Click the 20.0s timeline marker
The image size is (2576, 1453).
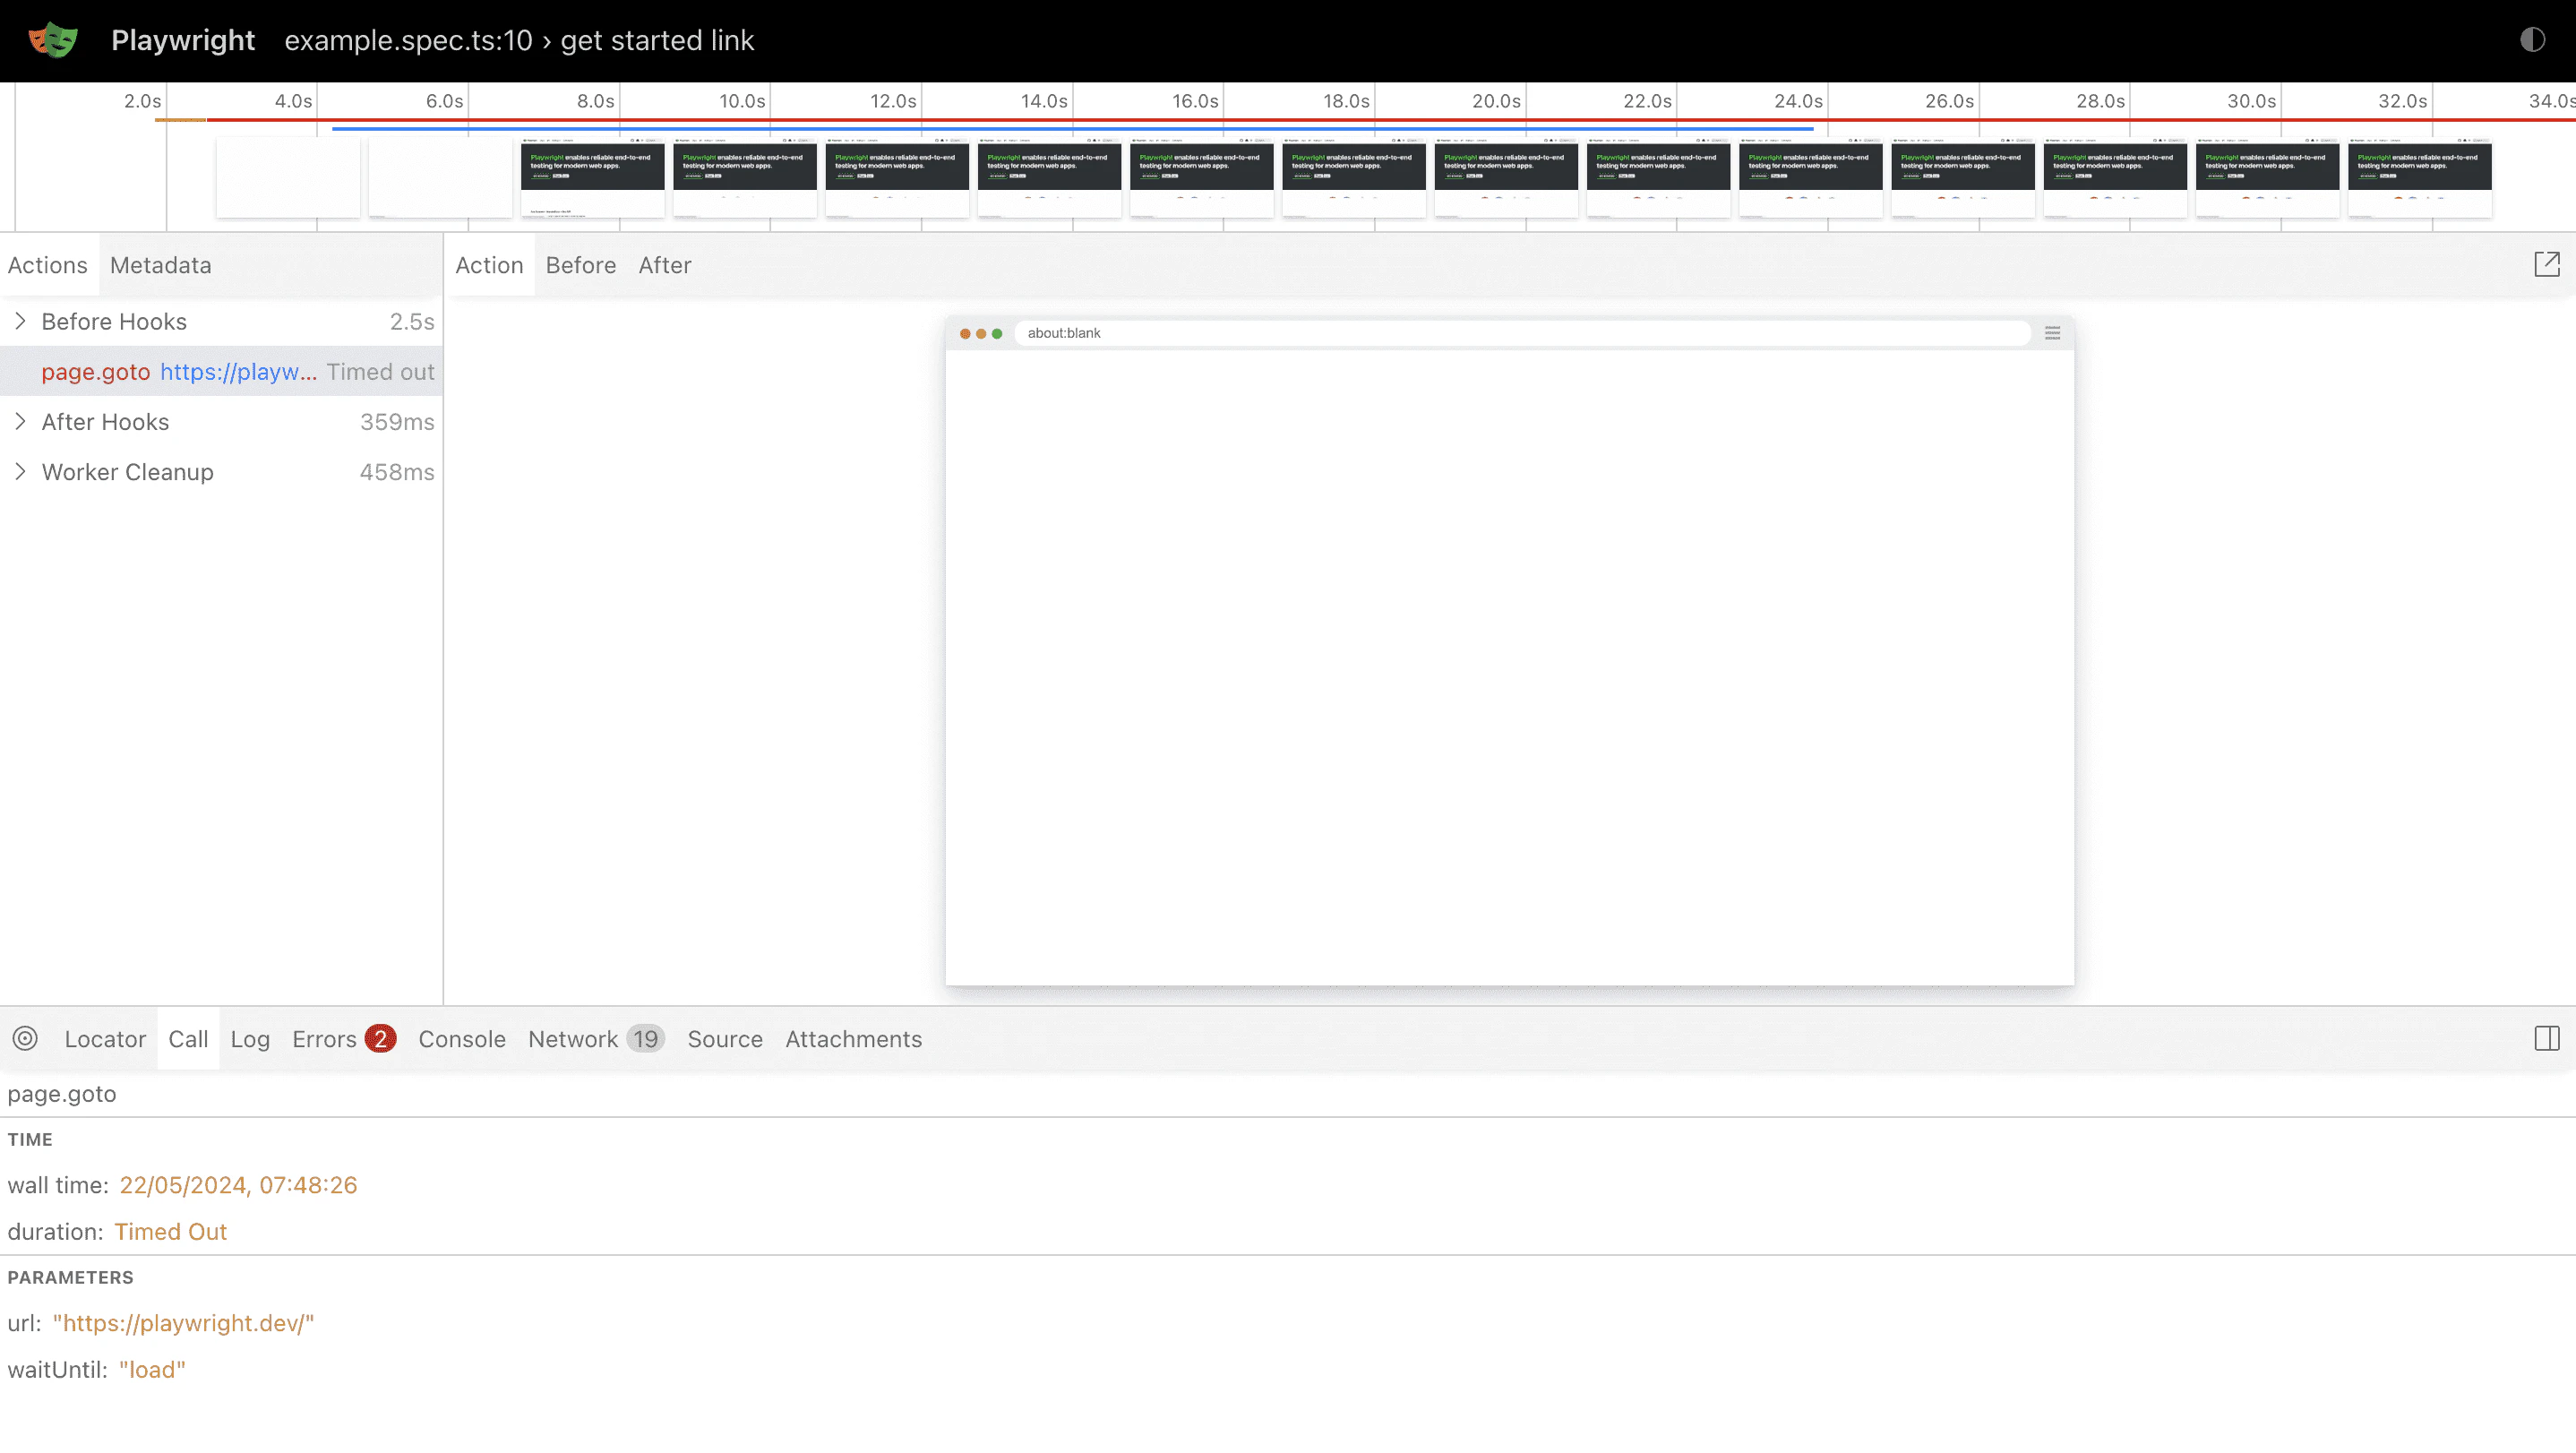[1495, 101]
